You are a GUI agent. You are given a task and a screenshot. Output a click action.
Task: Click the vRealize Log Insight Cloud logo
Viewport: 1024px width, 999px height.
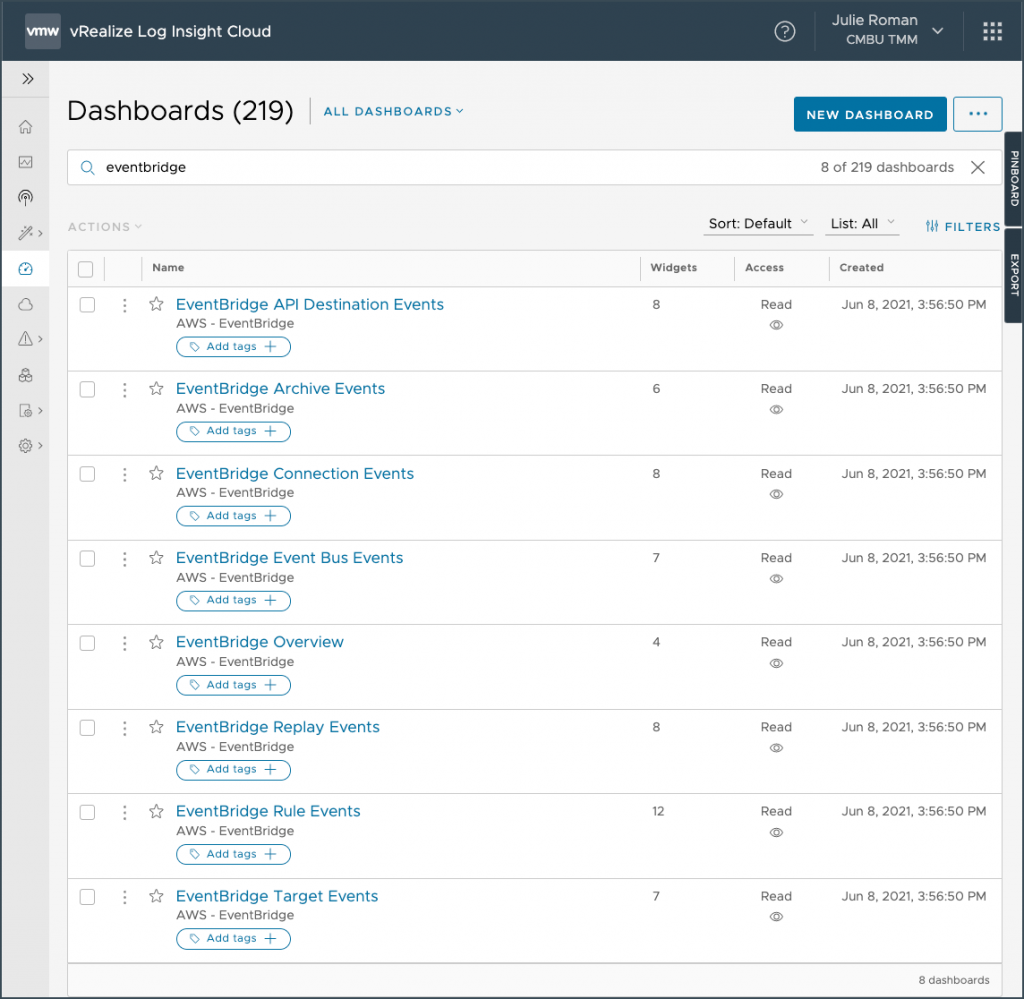(x=43, y=31)
